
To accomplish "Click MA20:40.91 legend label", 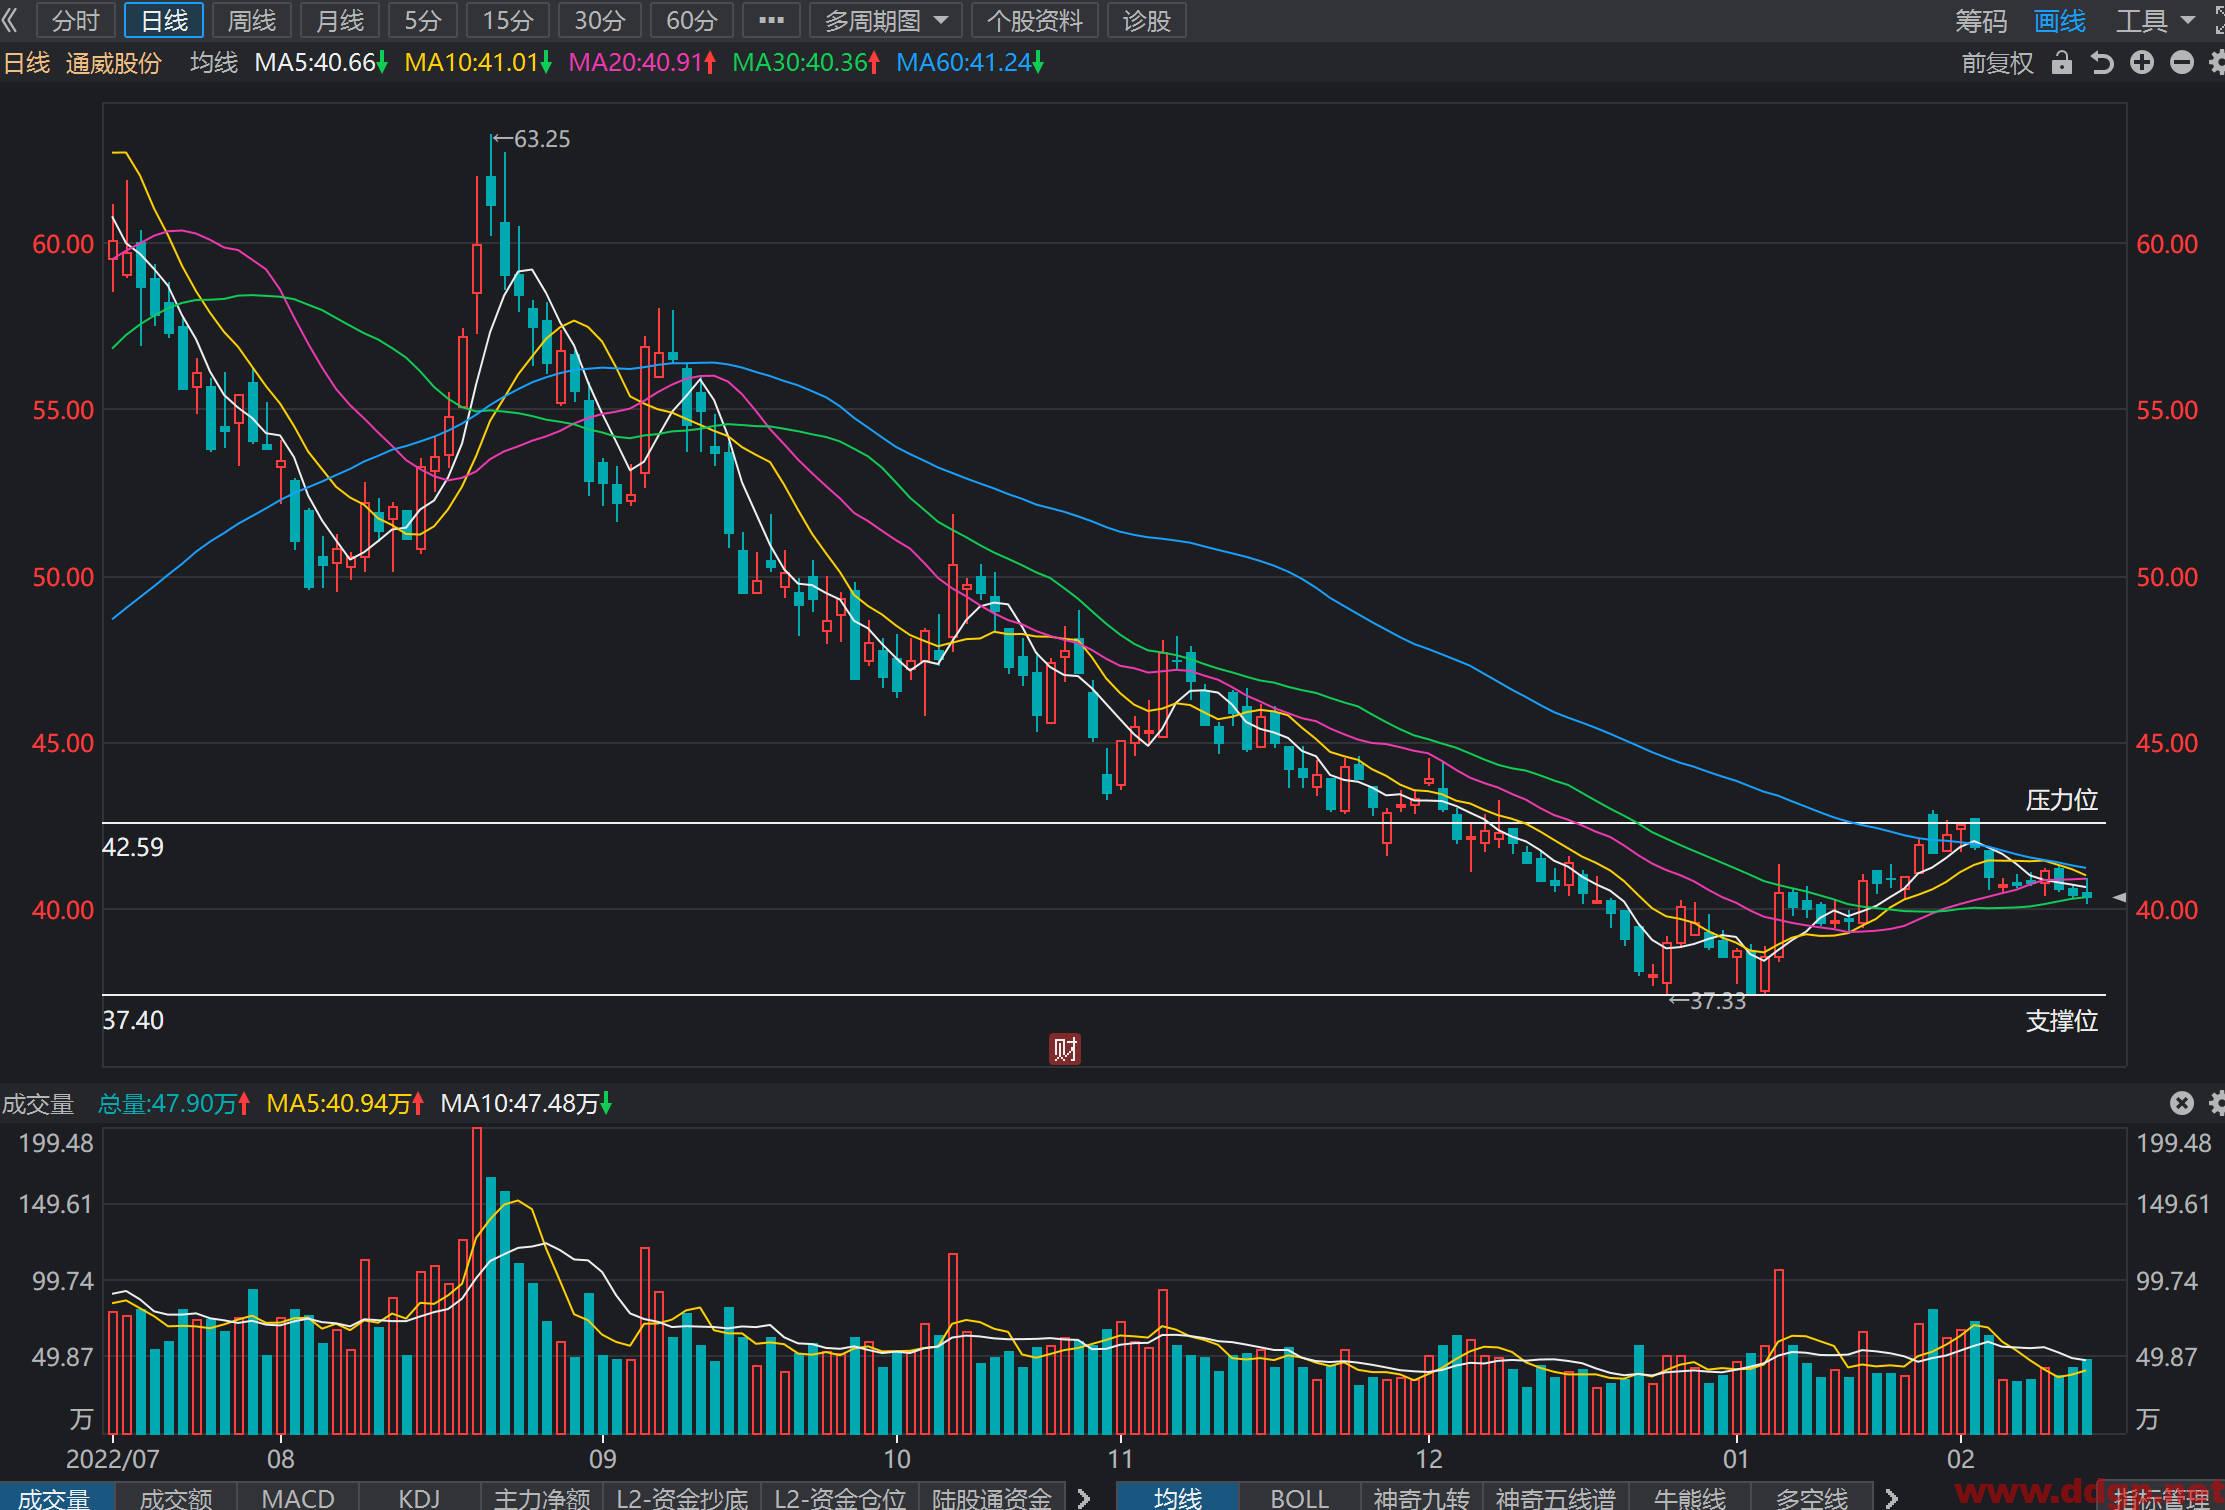I will coord(642,63).
